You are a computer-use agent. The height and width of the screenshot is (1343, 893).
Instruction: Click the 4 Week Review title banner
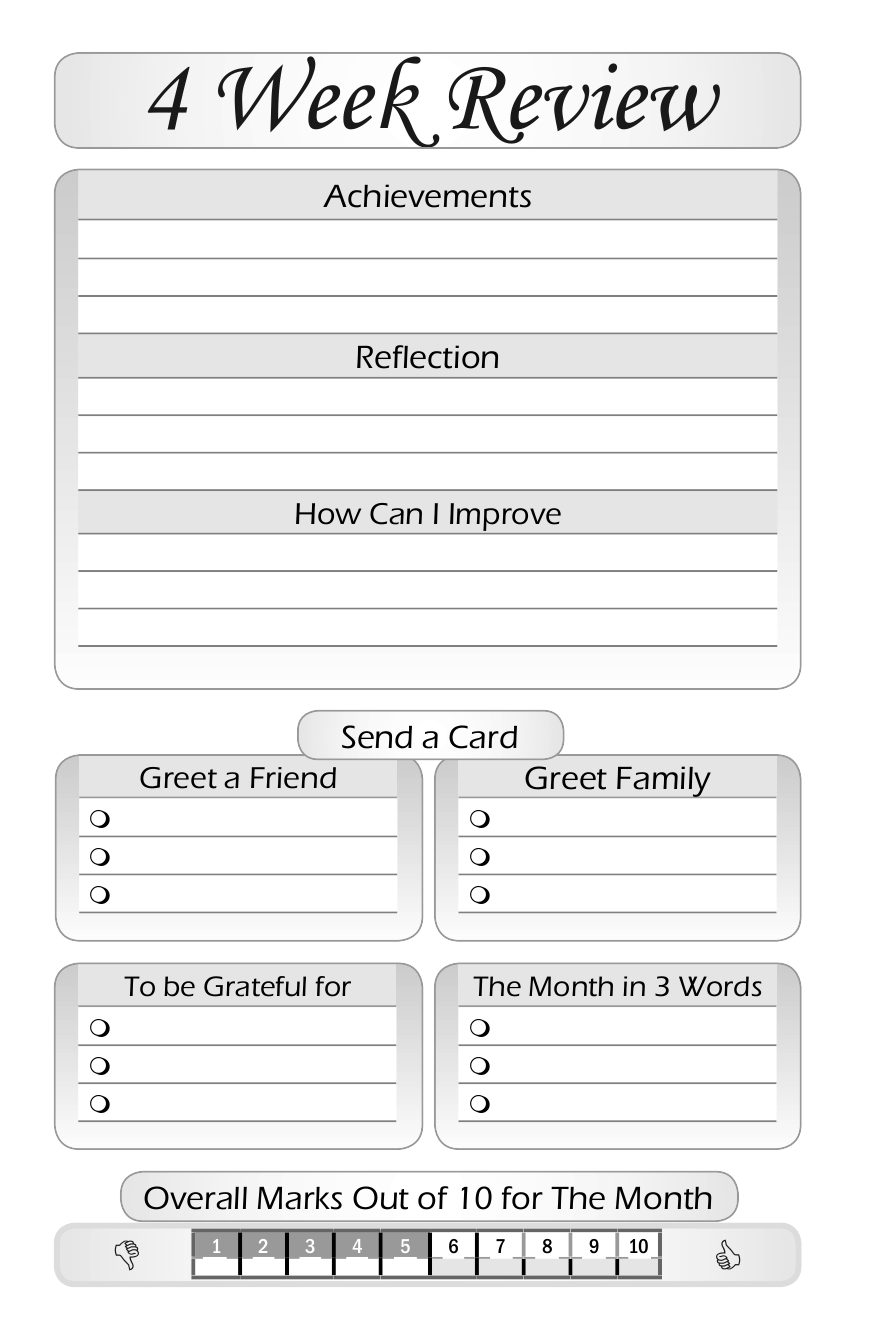pos(427,101)
